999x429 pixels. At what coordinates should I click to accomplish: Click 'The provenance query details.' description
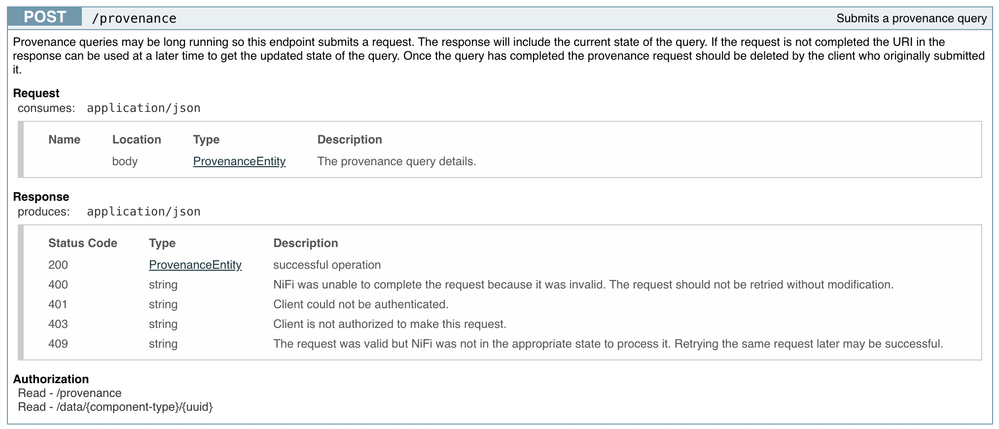tap(396, 161)
